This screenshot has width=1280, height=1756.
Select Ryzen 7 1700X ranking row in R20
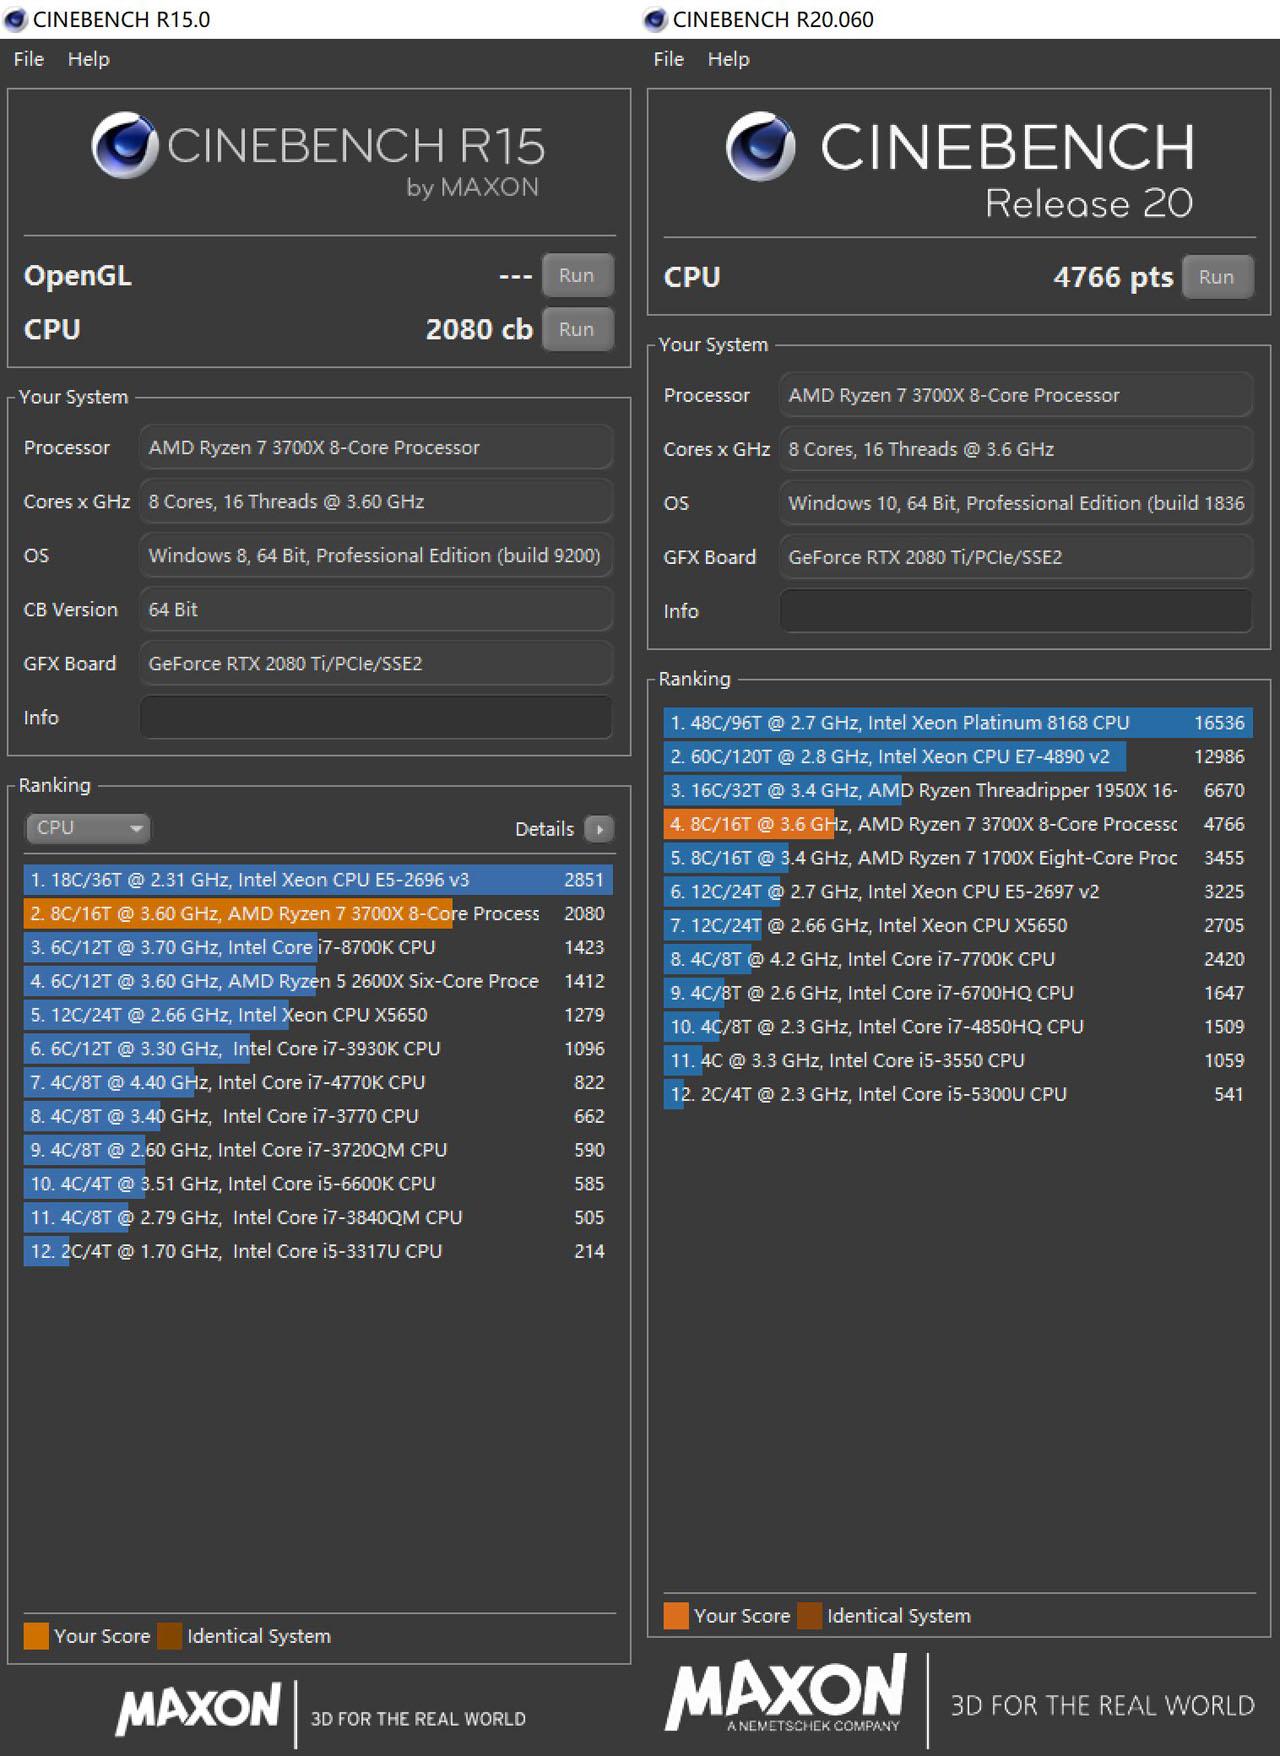pos(958,858)
